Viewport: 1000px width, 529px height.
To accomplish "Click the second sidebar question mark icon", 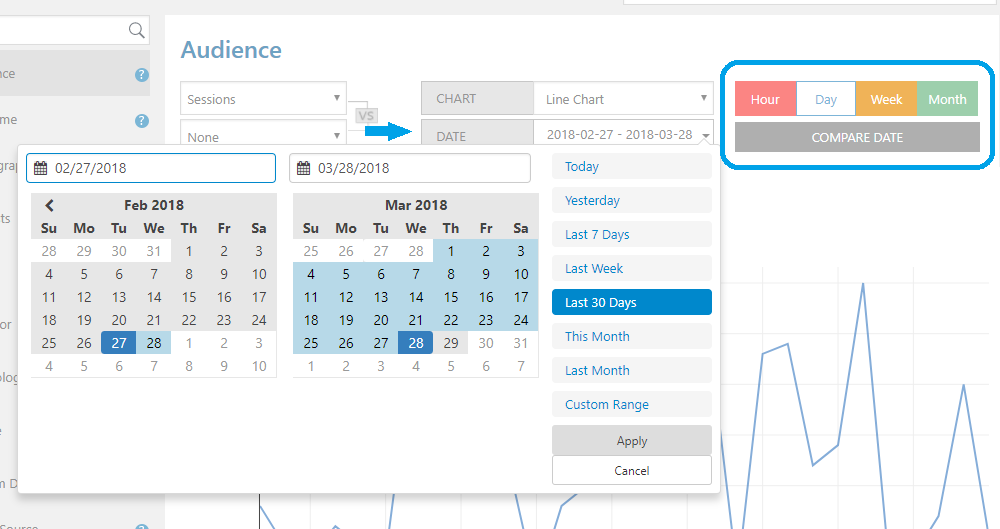I will (x=142, y=121).
